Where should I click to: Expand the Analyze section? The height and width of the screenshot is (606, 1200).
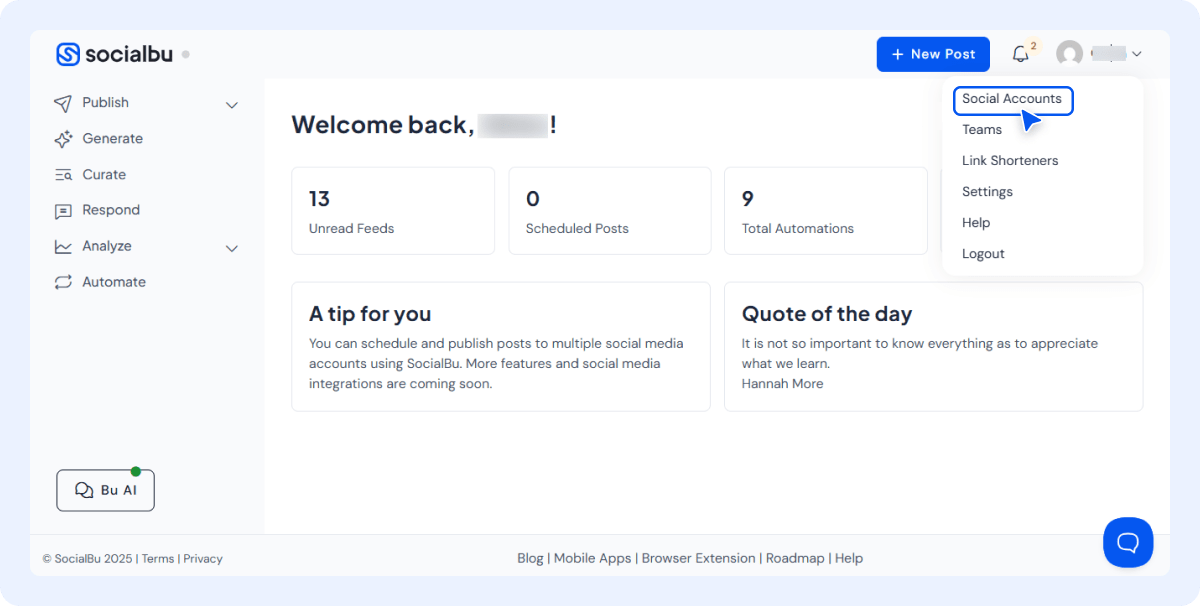click(x=232, y=248)
